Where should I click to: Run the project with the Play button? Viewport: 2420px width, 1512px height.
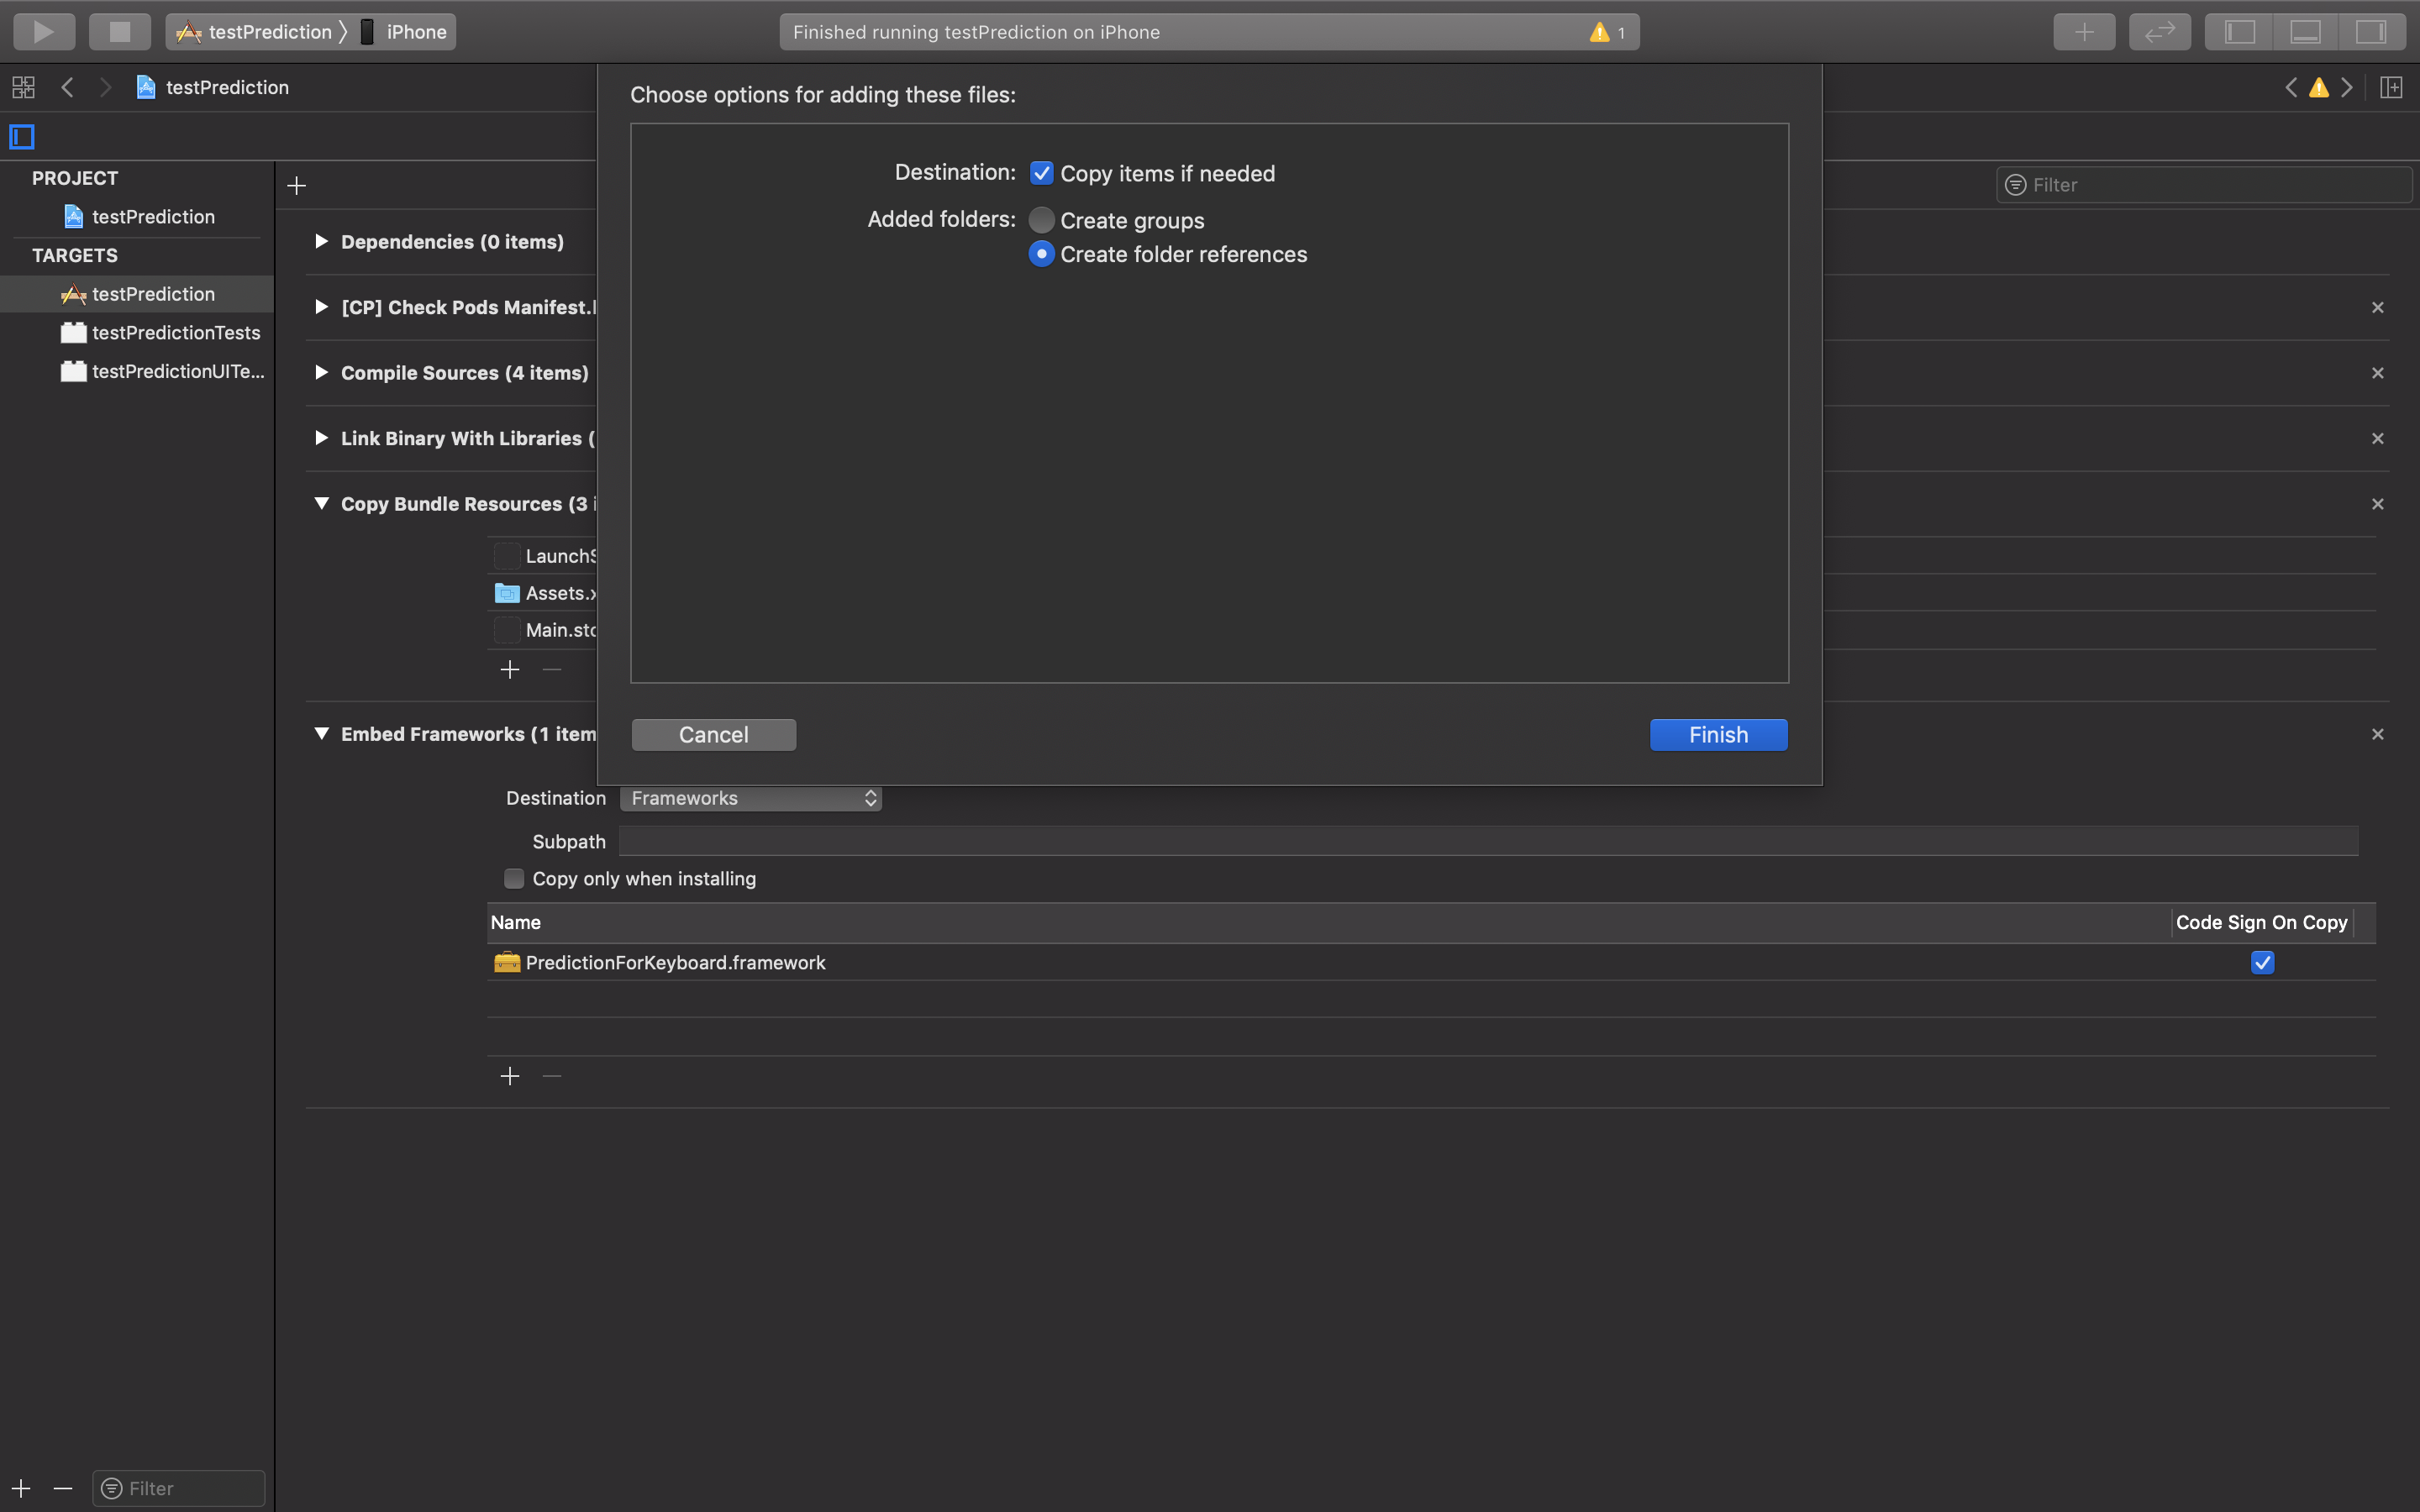click(44, 32)
